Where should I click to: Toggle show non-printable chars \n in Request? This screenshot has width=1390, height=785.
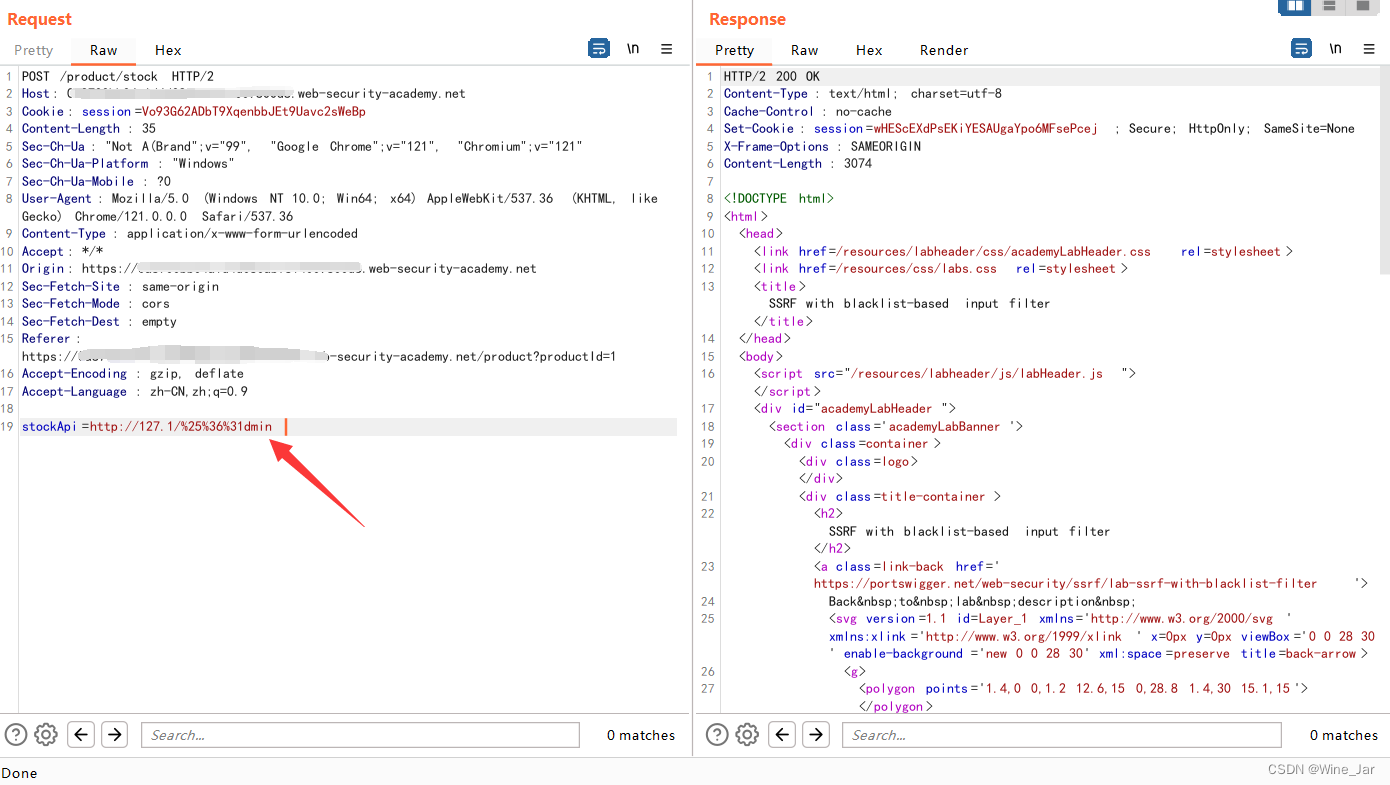(633, 48)
